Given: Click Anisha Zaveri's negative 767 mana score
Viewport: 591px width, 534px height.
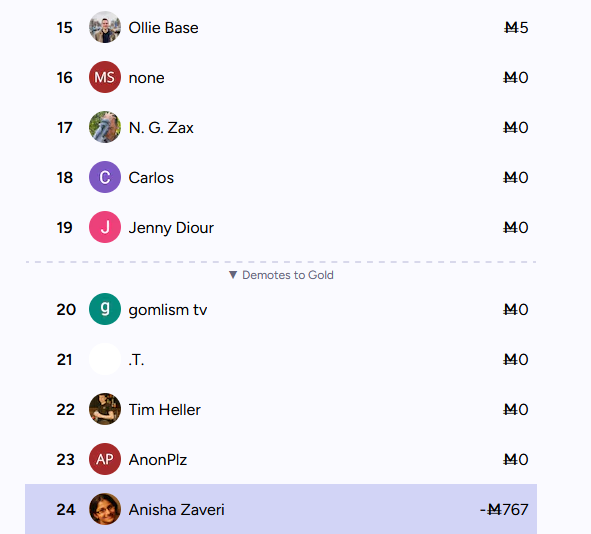Looking at the screenshot, I should (504, 510).
